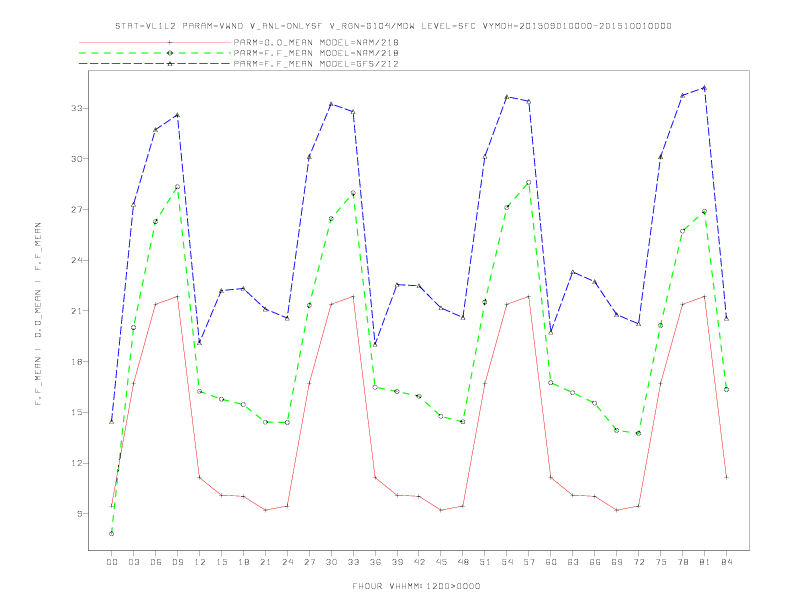Select legend text PARM=F.F_MEAN MODEL=GFS/212
The image size is (792, 612).
click(x=316, y=64)
